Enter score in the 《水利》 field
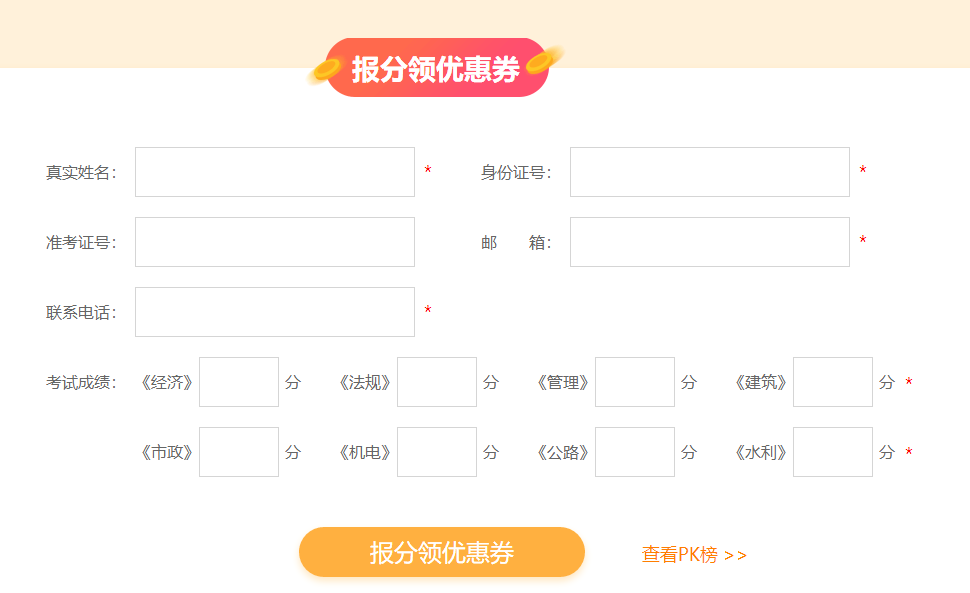Image resolution: width=970 pixels, height=593 pixels. click(832, 451)
